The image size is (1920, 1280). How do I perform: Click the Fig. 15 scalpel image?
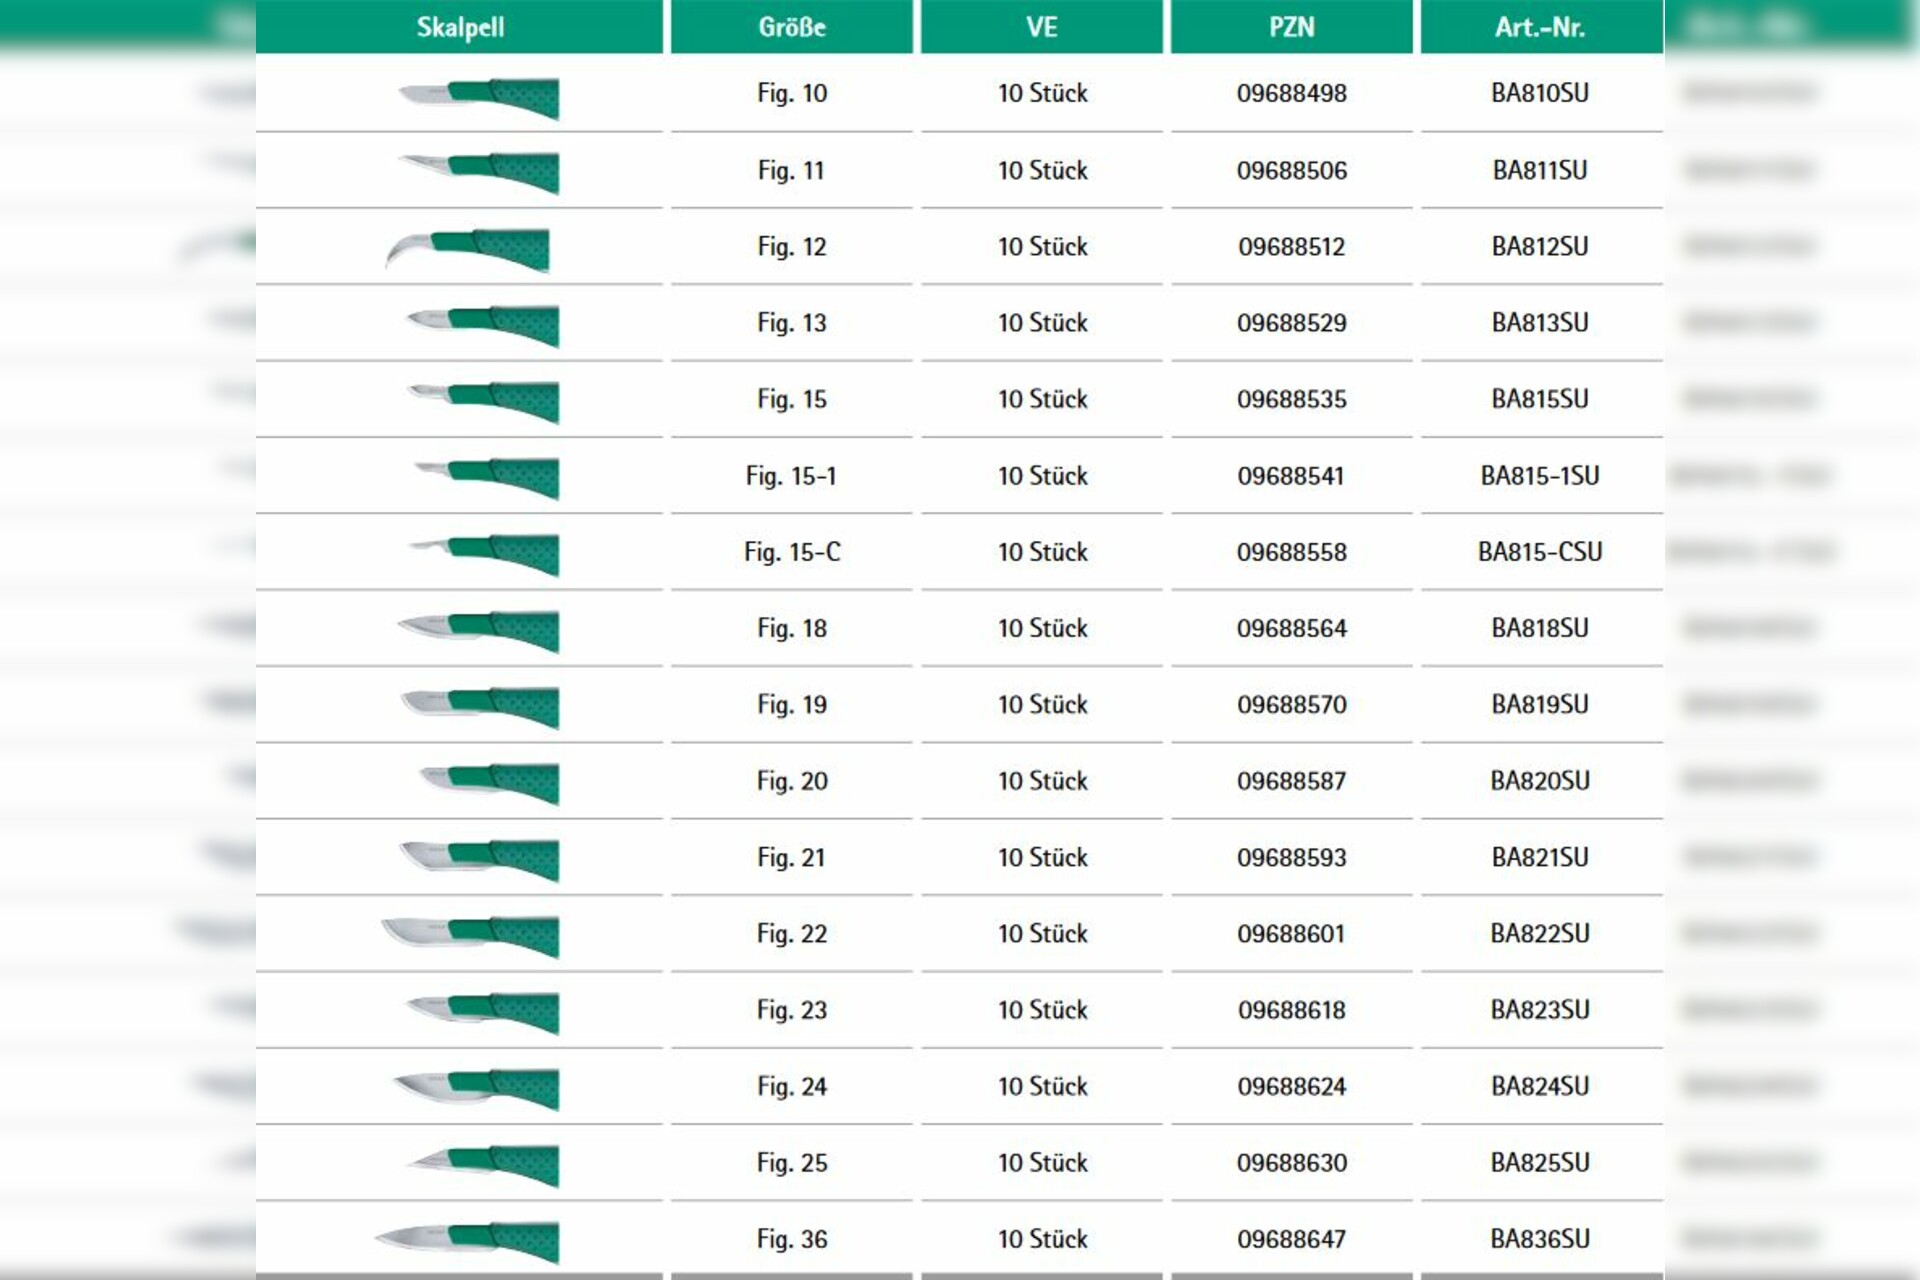coord(483,402)
